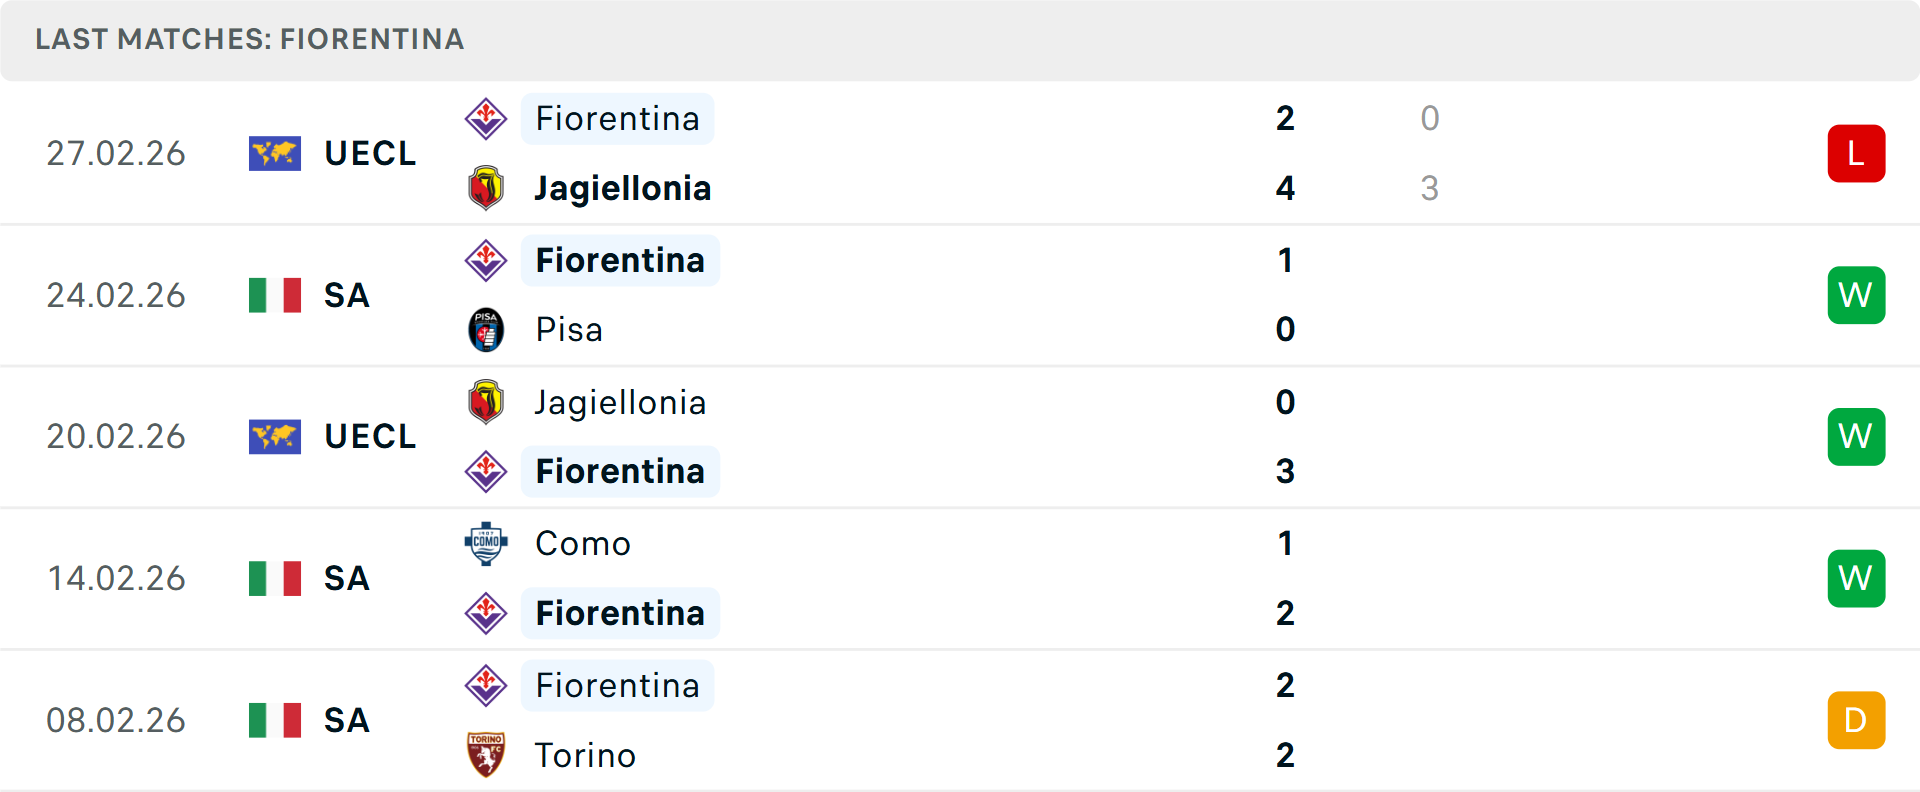Click the Fiorentina crest next to the 27.02.26 match
The image size is (1920, 792).
click(x=486, y=118)
